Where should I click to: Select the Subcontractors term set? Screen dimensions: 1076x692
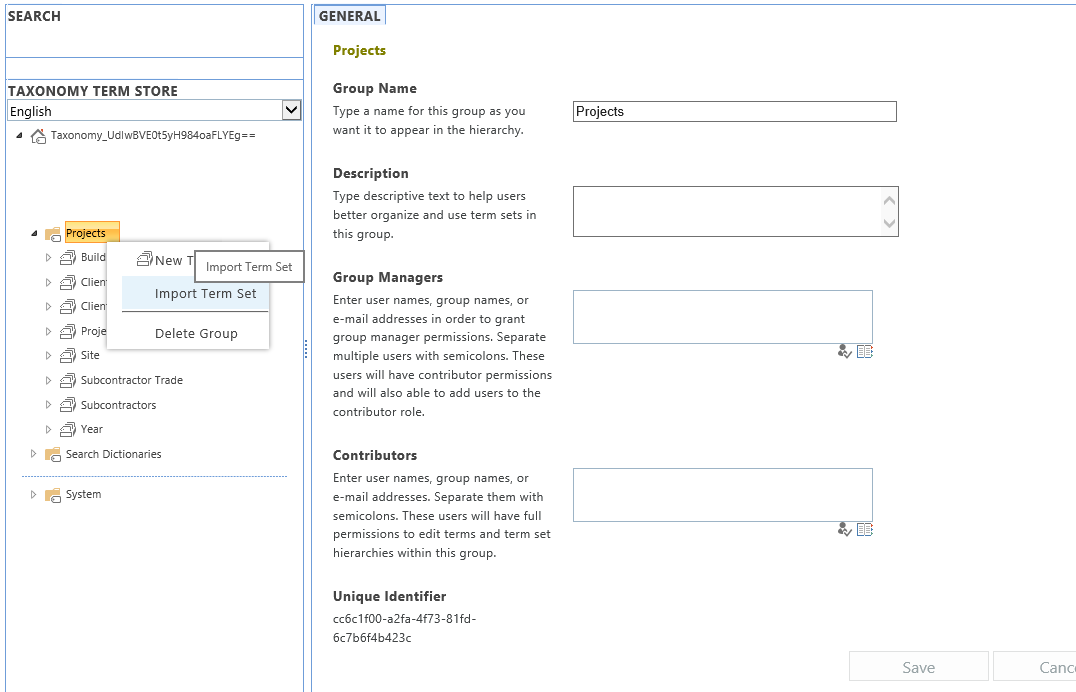119,405
